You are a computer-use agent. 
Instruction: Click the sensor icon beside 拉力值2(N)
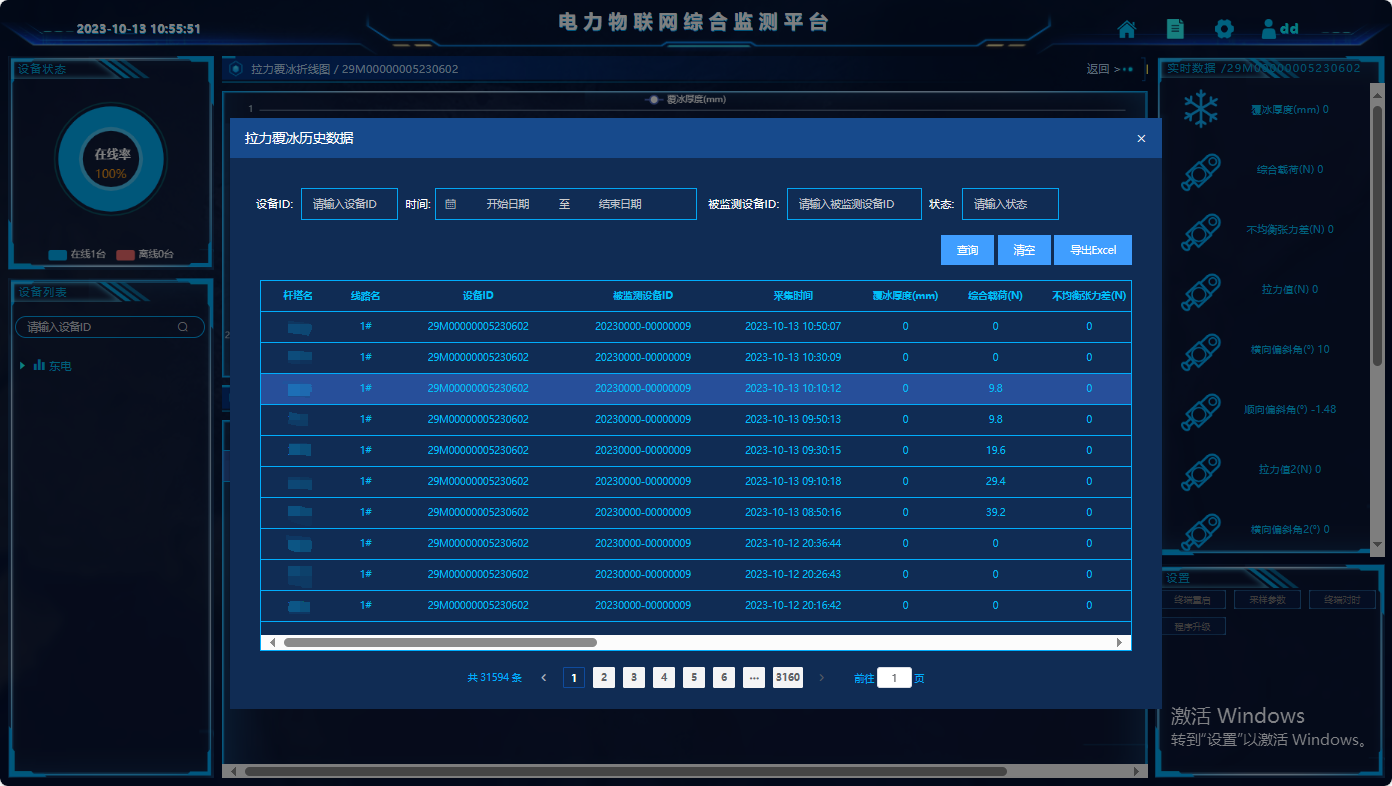(1200, 470)
